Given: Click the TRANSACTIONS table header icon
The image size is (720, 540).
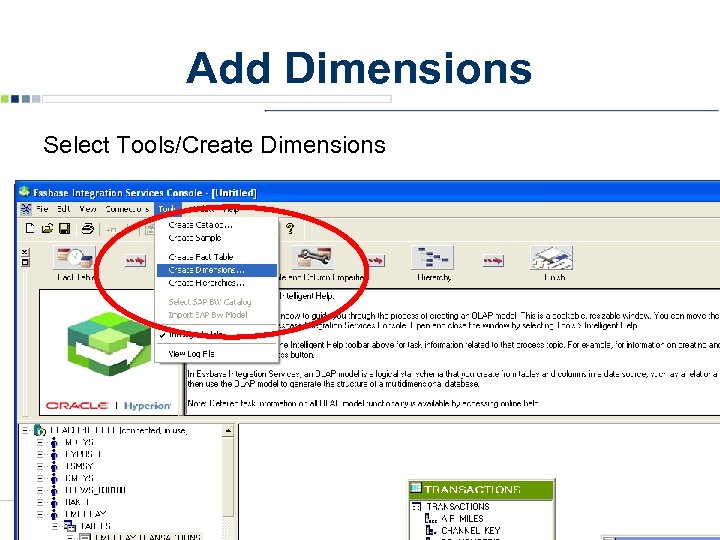Looking at the screenshot, I should 416,488.
